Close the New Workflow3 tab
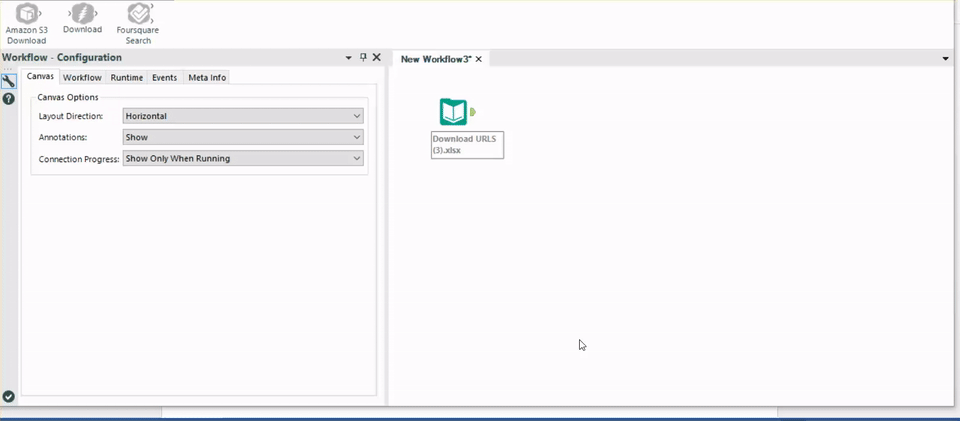Screen dimensions: 960x421 click(479, 59)
